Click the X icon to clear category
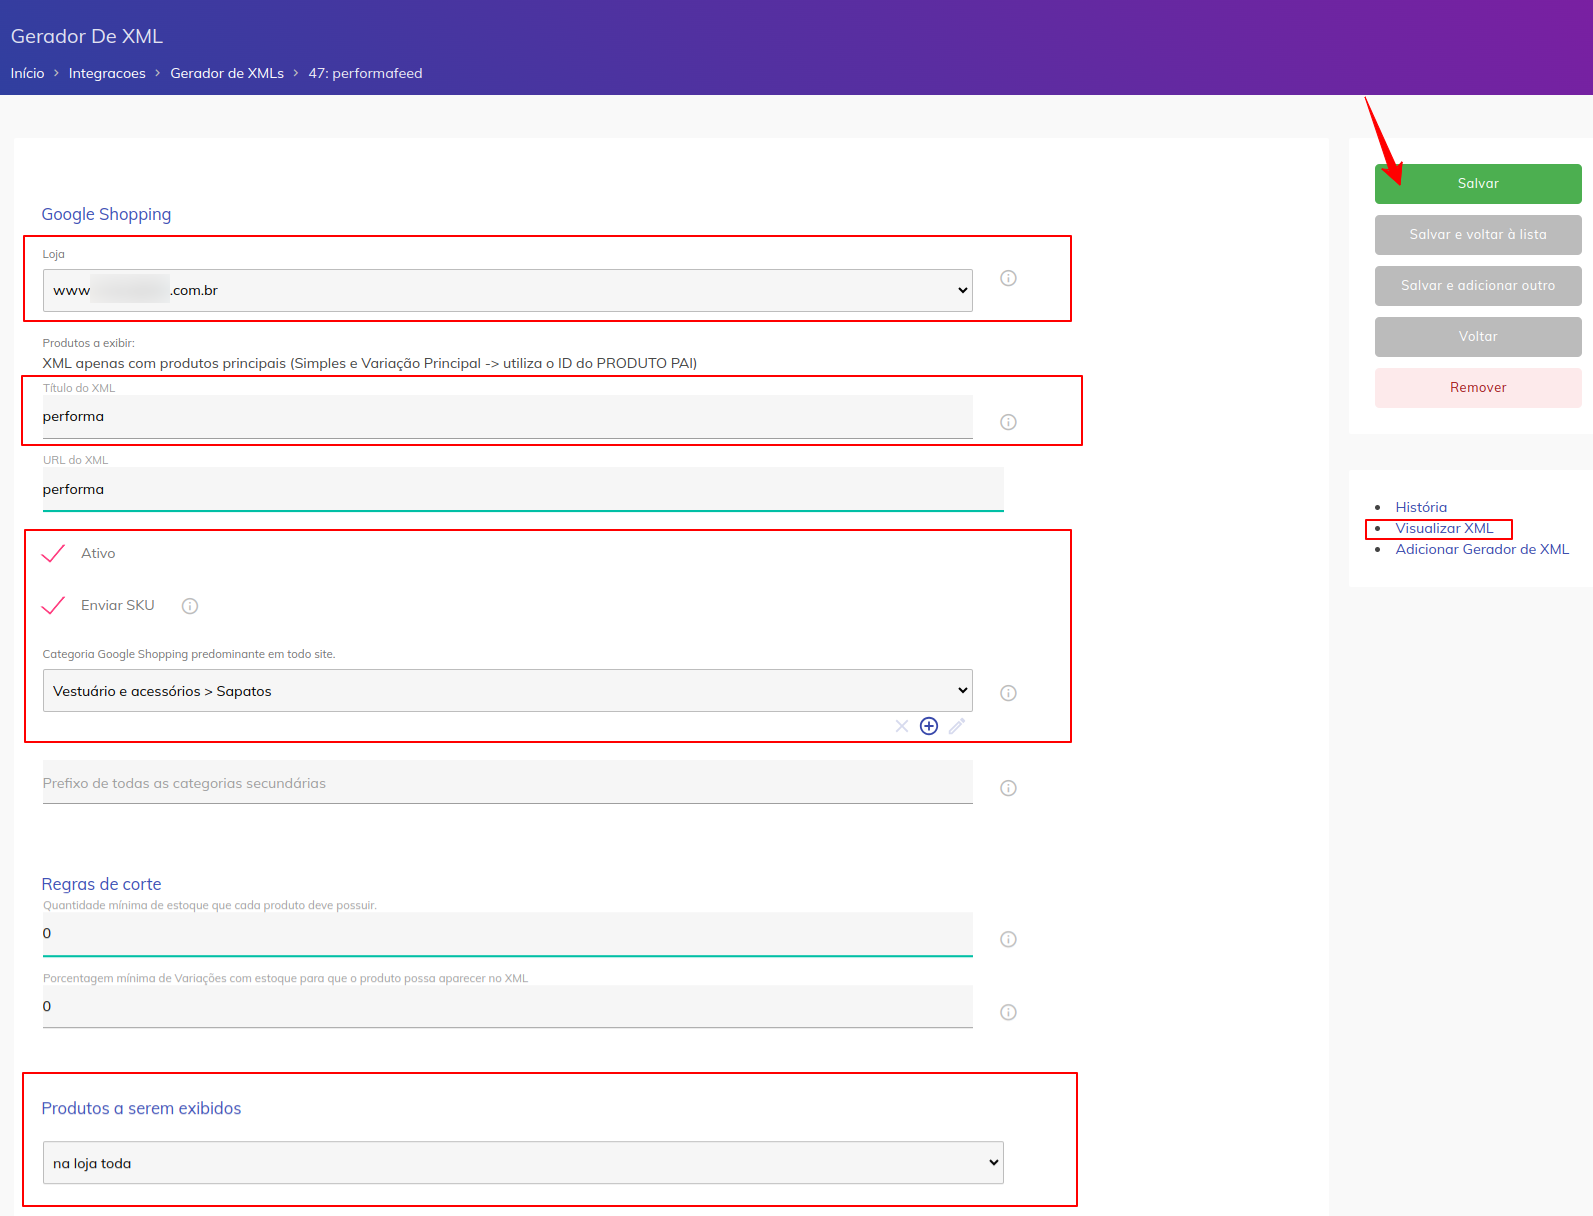The image size is (1593, 1216). [x=902, y=726]
